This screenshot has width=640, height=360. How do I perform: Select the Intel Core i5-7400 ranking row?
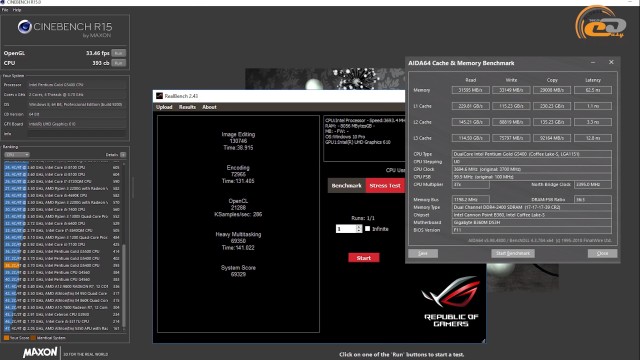(63, 209)
